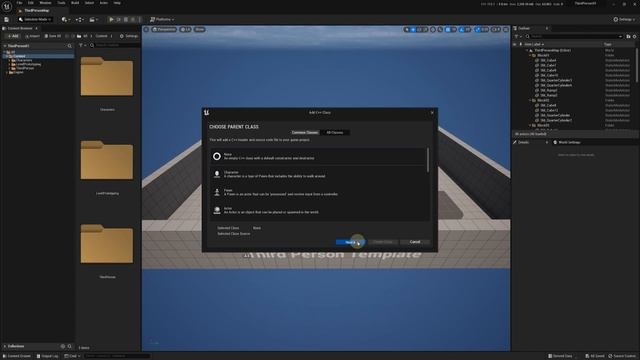This screenshot has width=640, height=360.
Task: Click the Add button in Content Browser
Action: pyautogui.click(x=12, y=36)
